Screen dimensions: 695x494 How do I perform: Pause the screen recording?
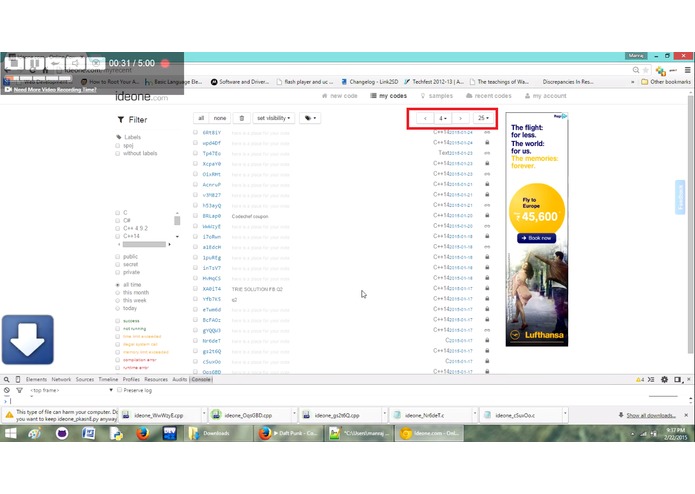pyautogui.click(x=35, y=63)
